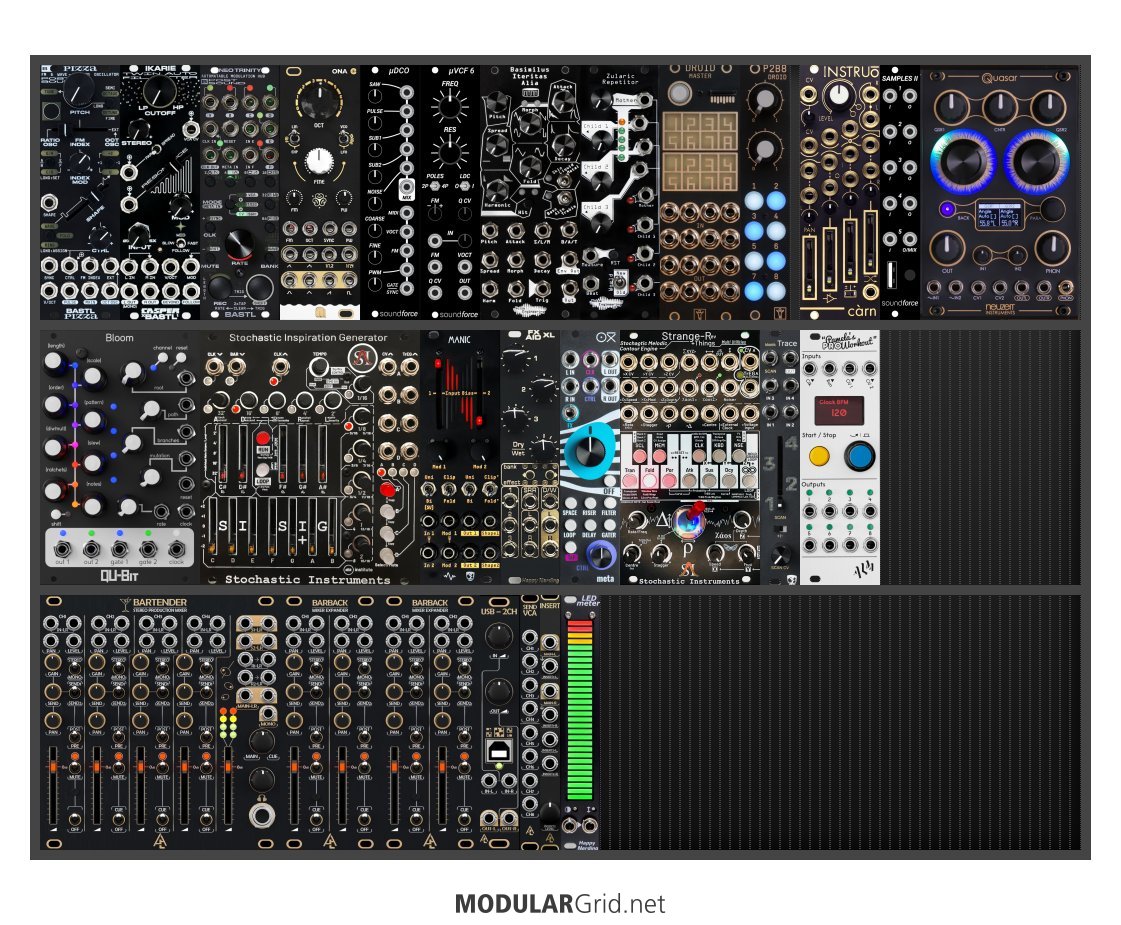1121x925 pixels.
Task: Click the Pitch knob on Bastl Pizza
Action: [78, 89]
